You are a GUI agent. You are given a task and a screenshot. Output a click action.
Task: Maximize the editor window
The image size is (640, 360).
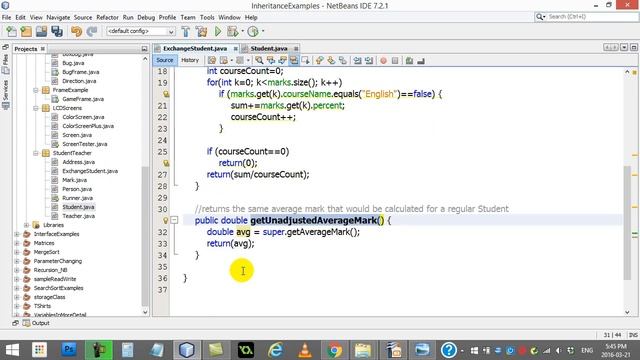tap(633, 48)
